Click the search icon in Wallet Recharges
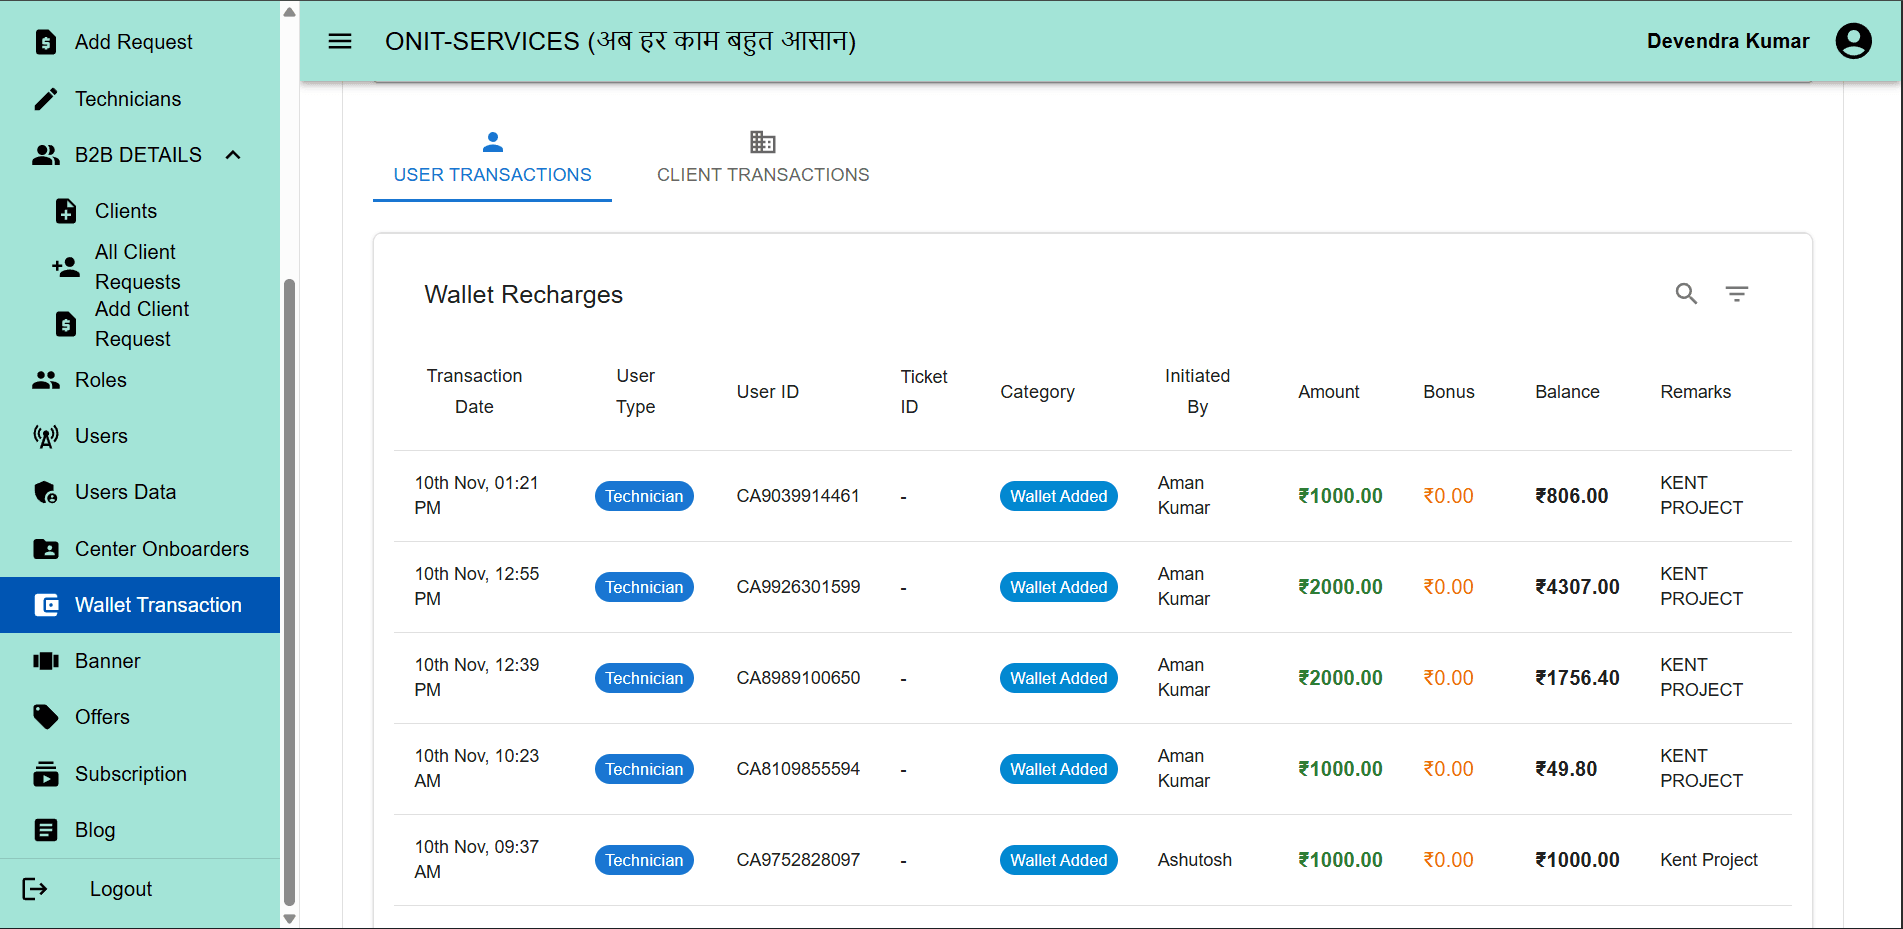1903x929 pixels. pyautogui.click(x=1686, y=293)
